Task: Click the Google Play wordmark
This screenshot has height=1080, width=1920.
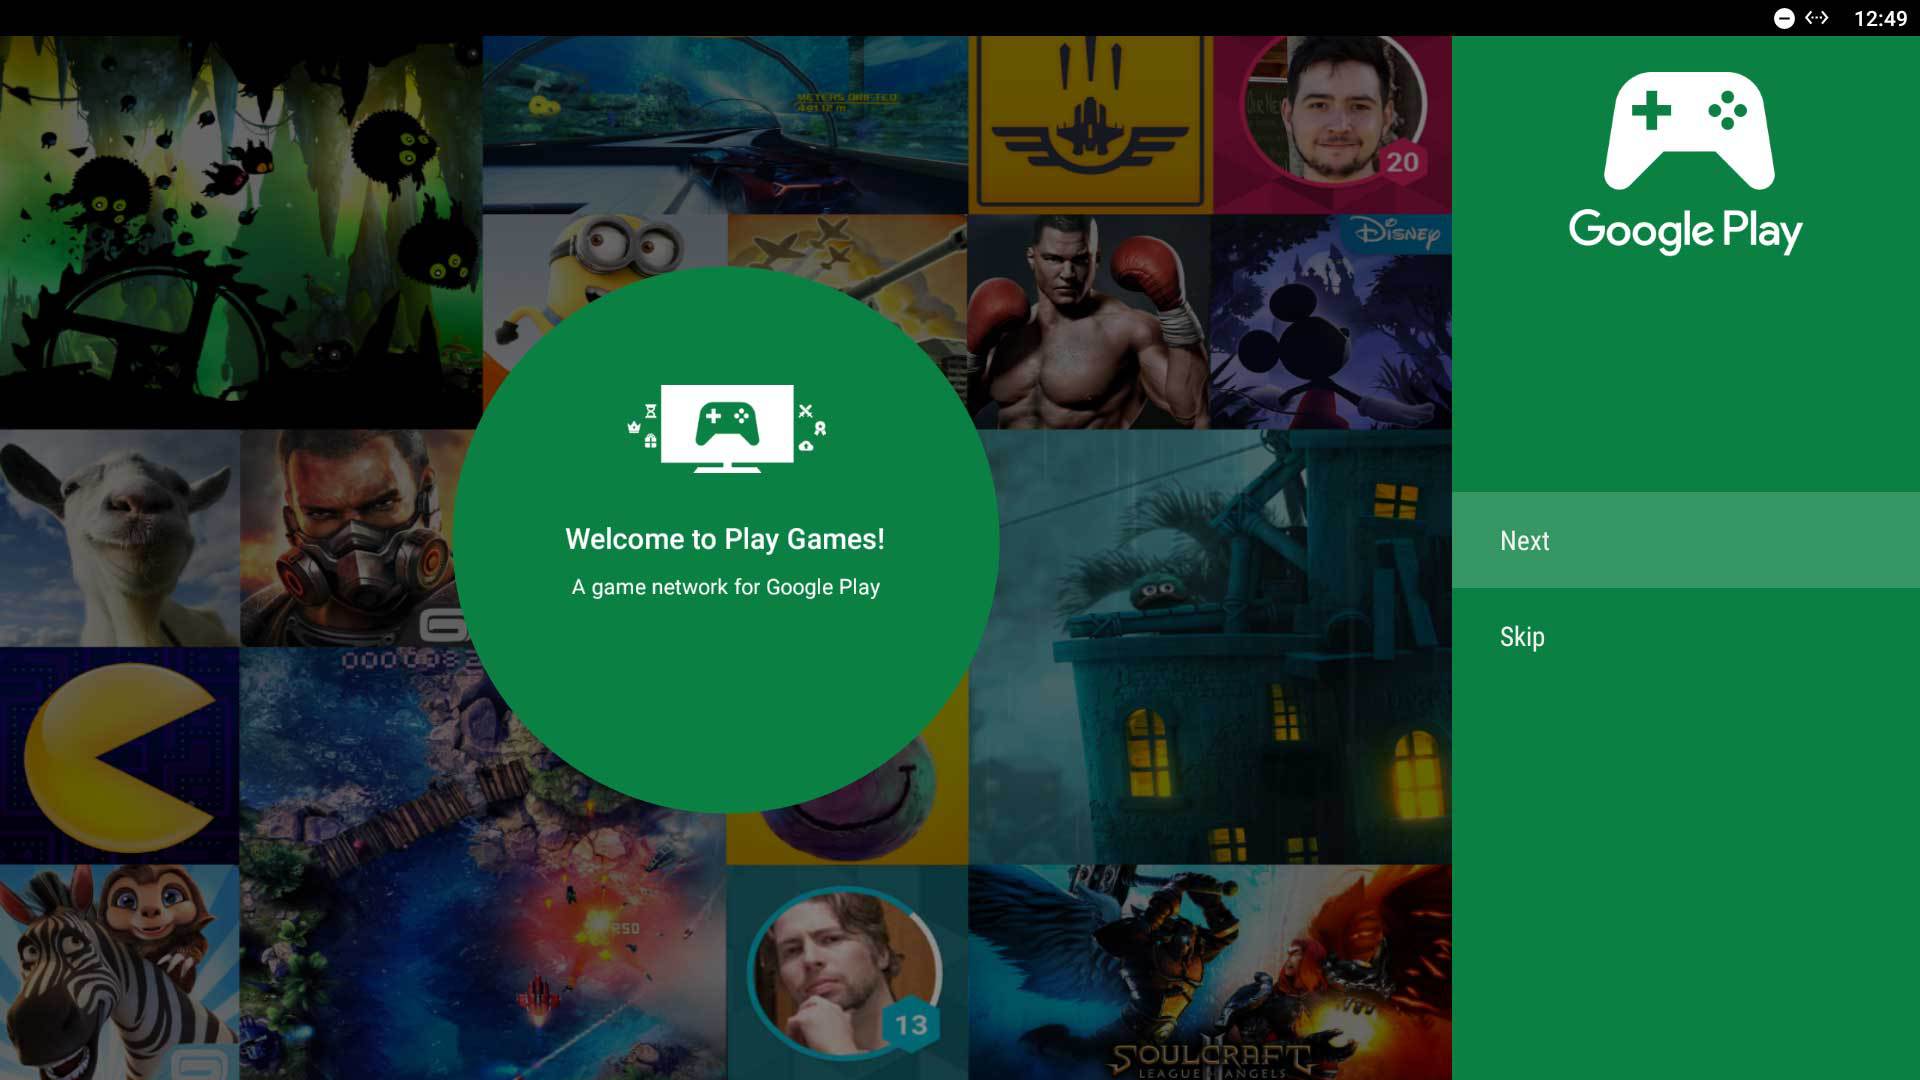Action: [1685, 231]
